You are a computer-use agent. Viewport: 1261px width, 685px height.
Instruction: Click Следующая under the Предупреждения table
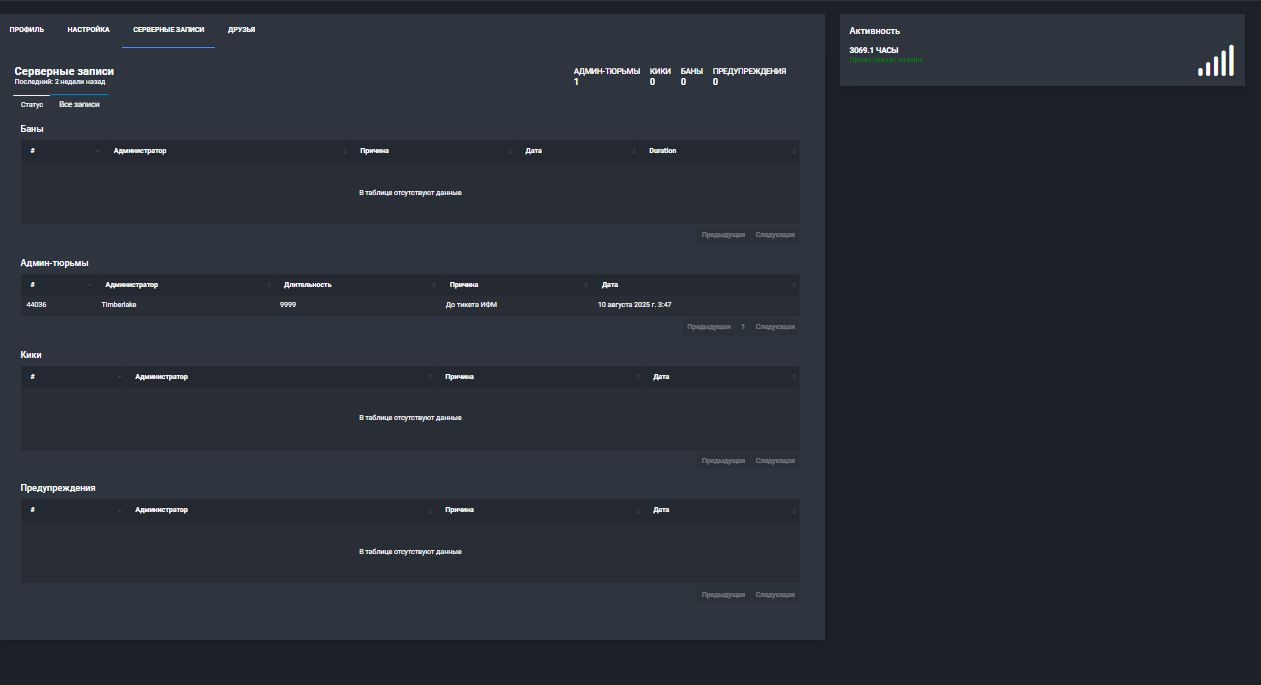pyautogui.click(x=775, y=595)
